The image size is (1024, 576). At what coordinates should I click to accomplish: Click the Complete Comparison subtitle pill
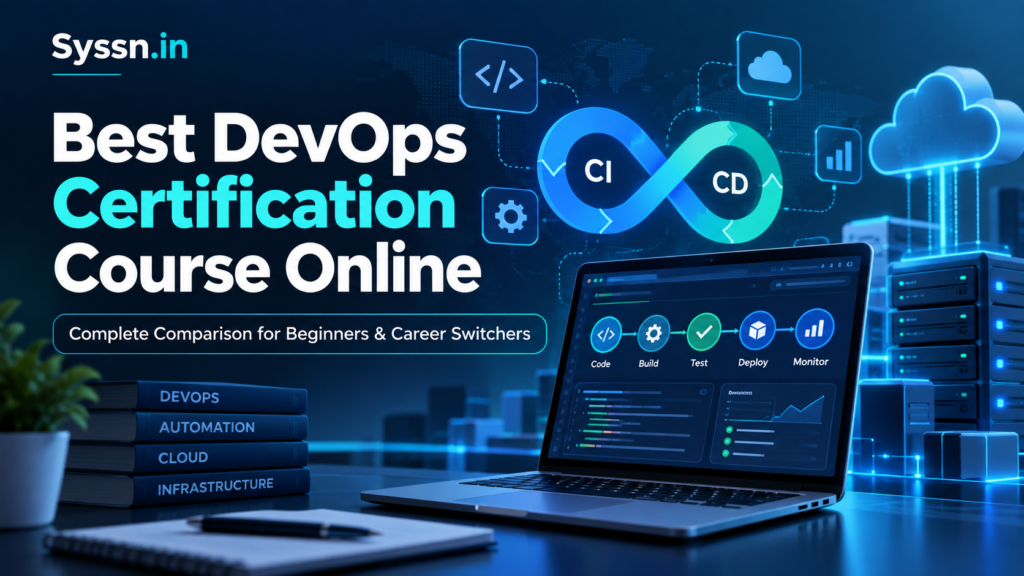300,334
